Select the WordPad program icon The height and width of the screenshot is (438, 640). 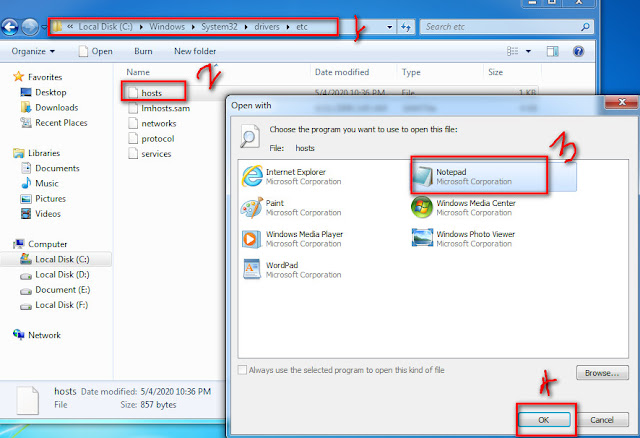252,269
